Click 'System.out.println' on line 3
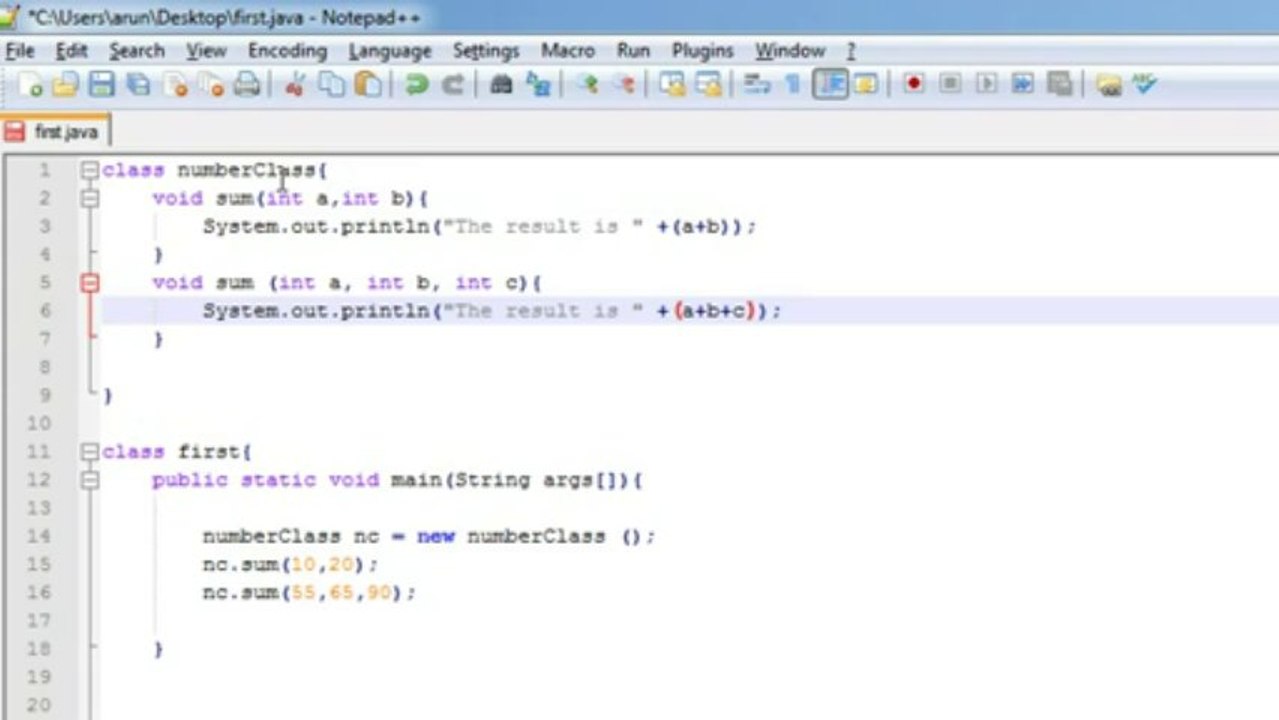Viewport: 1279px width, 720px height. pos(316,227)
